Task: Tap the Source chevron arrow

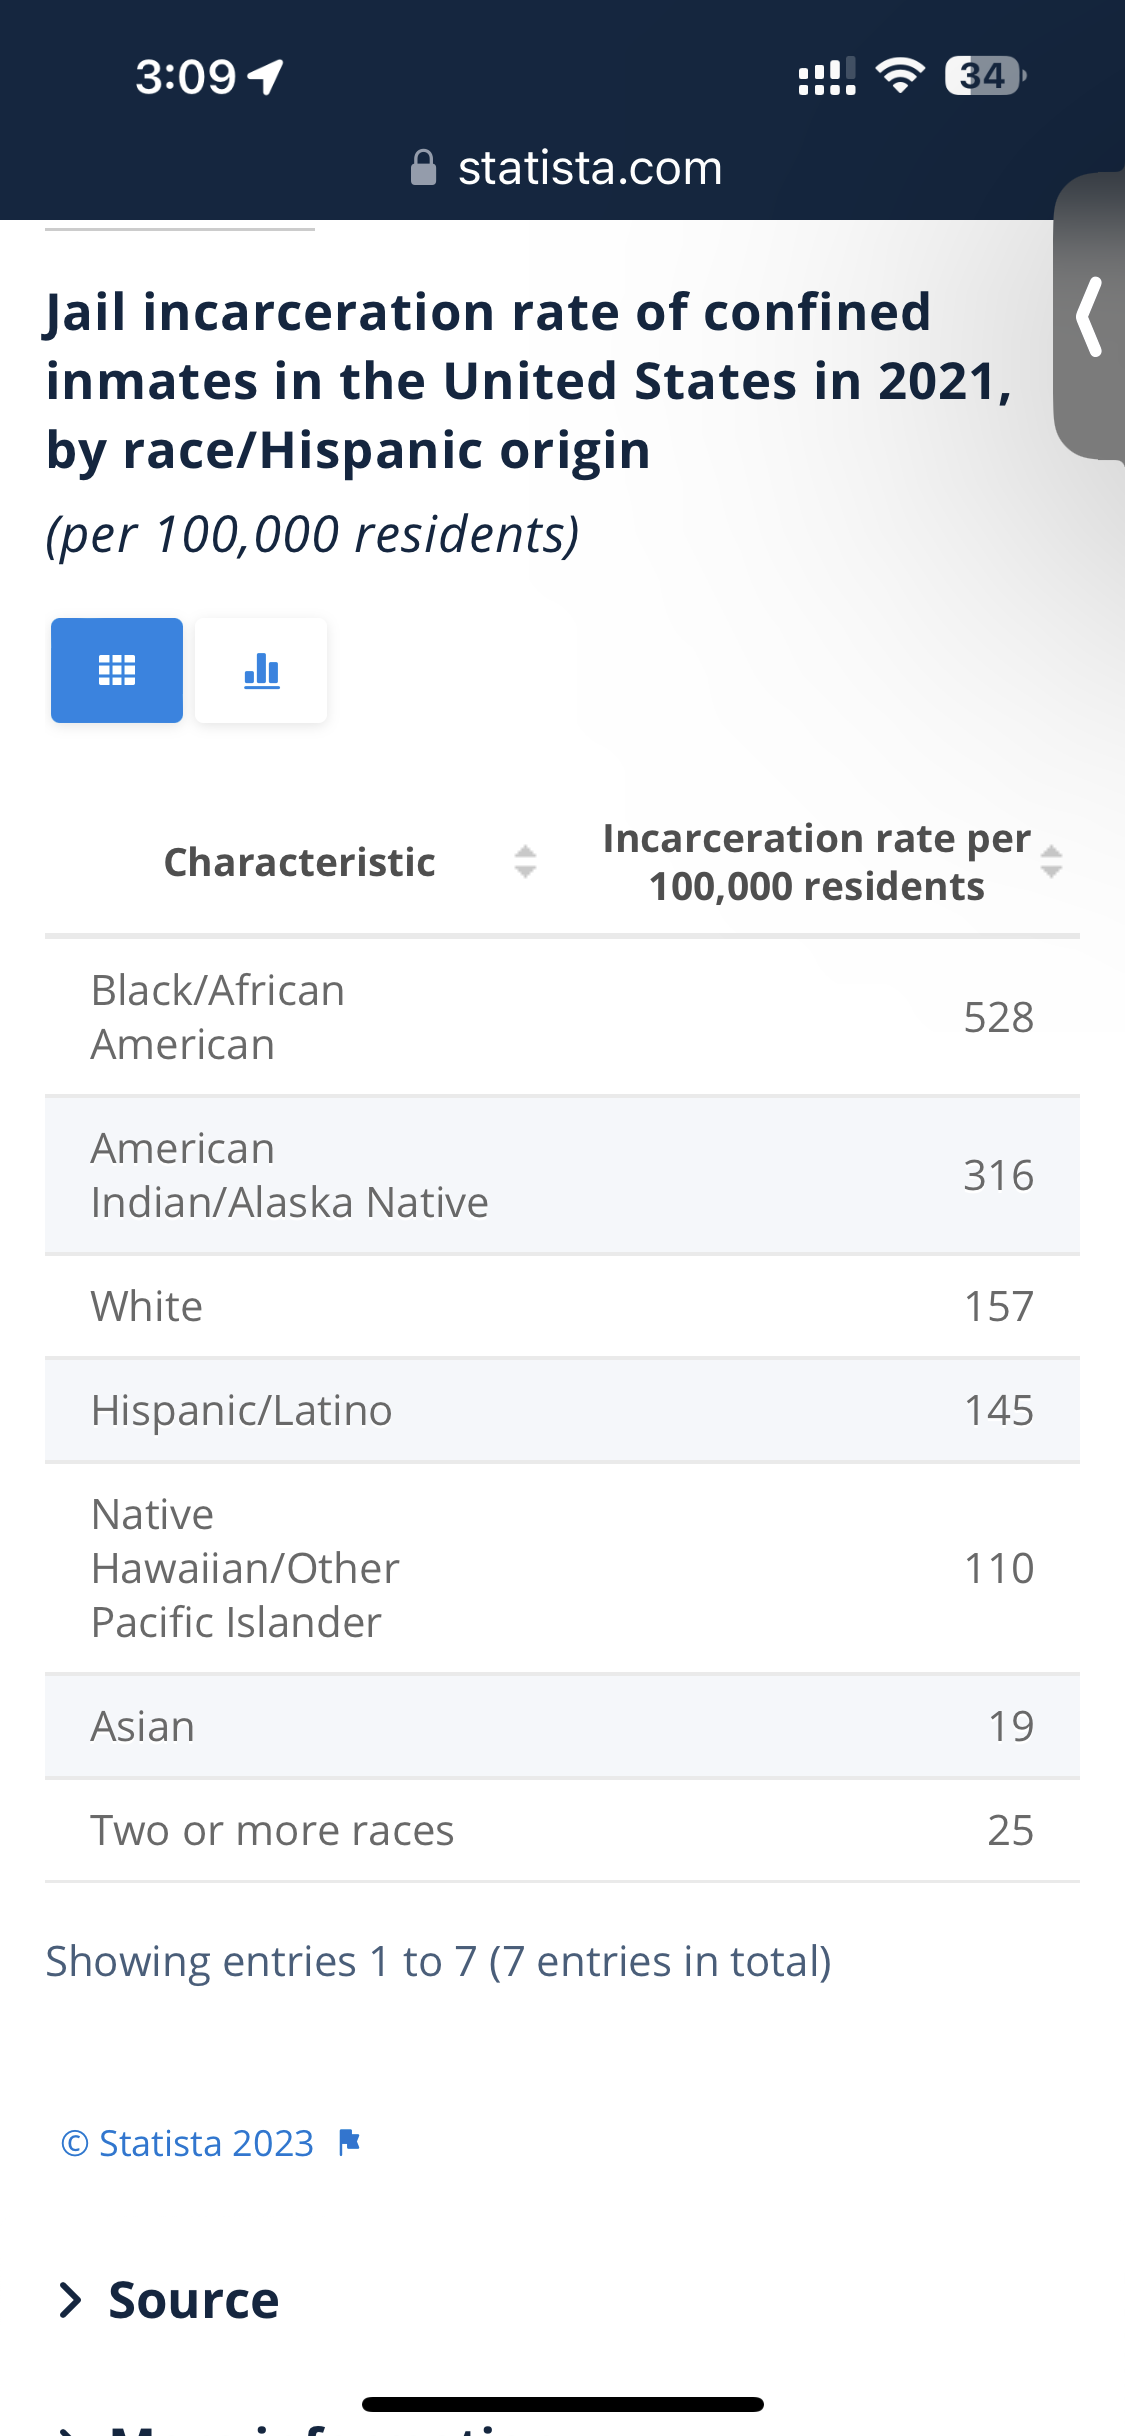Action: click(70, 2300)
